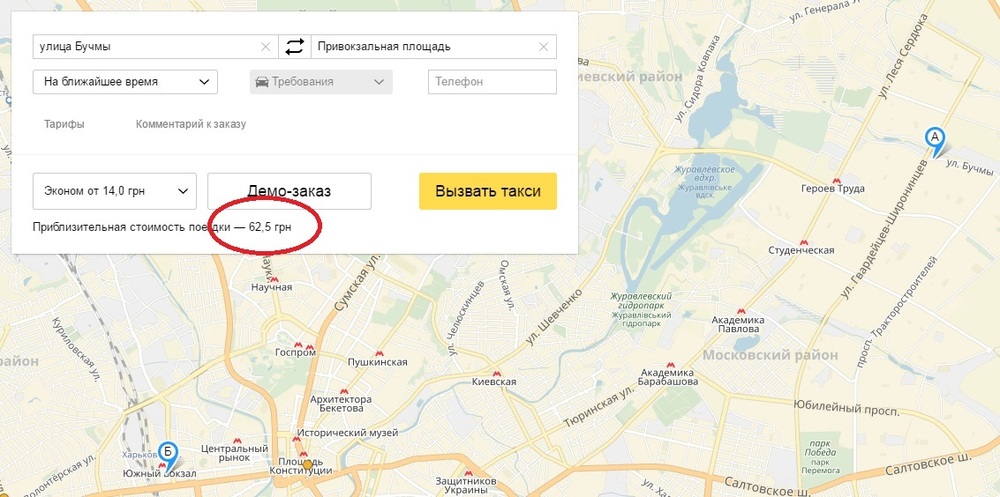Open the На ближайшее время time dropdown
Screen dimensions: 1000x497
click(125, 82)
